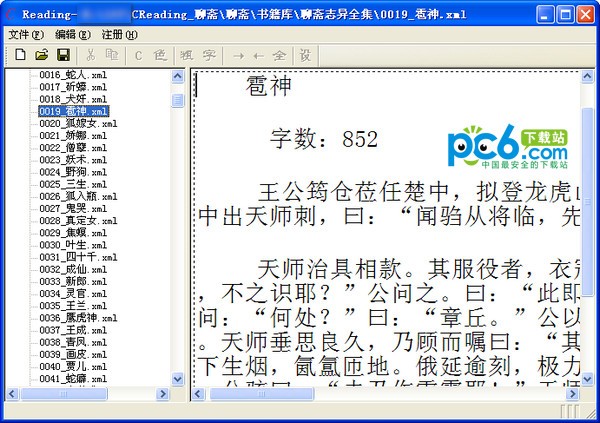This screenshot has height=423, width=600.
Task: Click the file tree scroll-down arrow
Action: (x=178, y=379)
